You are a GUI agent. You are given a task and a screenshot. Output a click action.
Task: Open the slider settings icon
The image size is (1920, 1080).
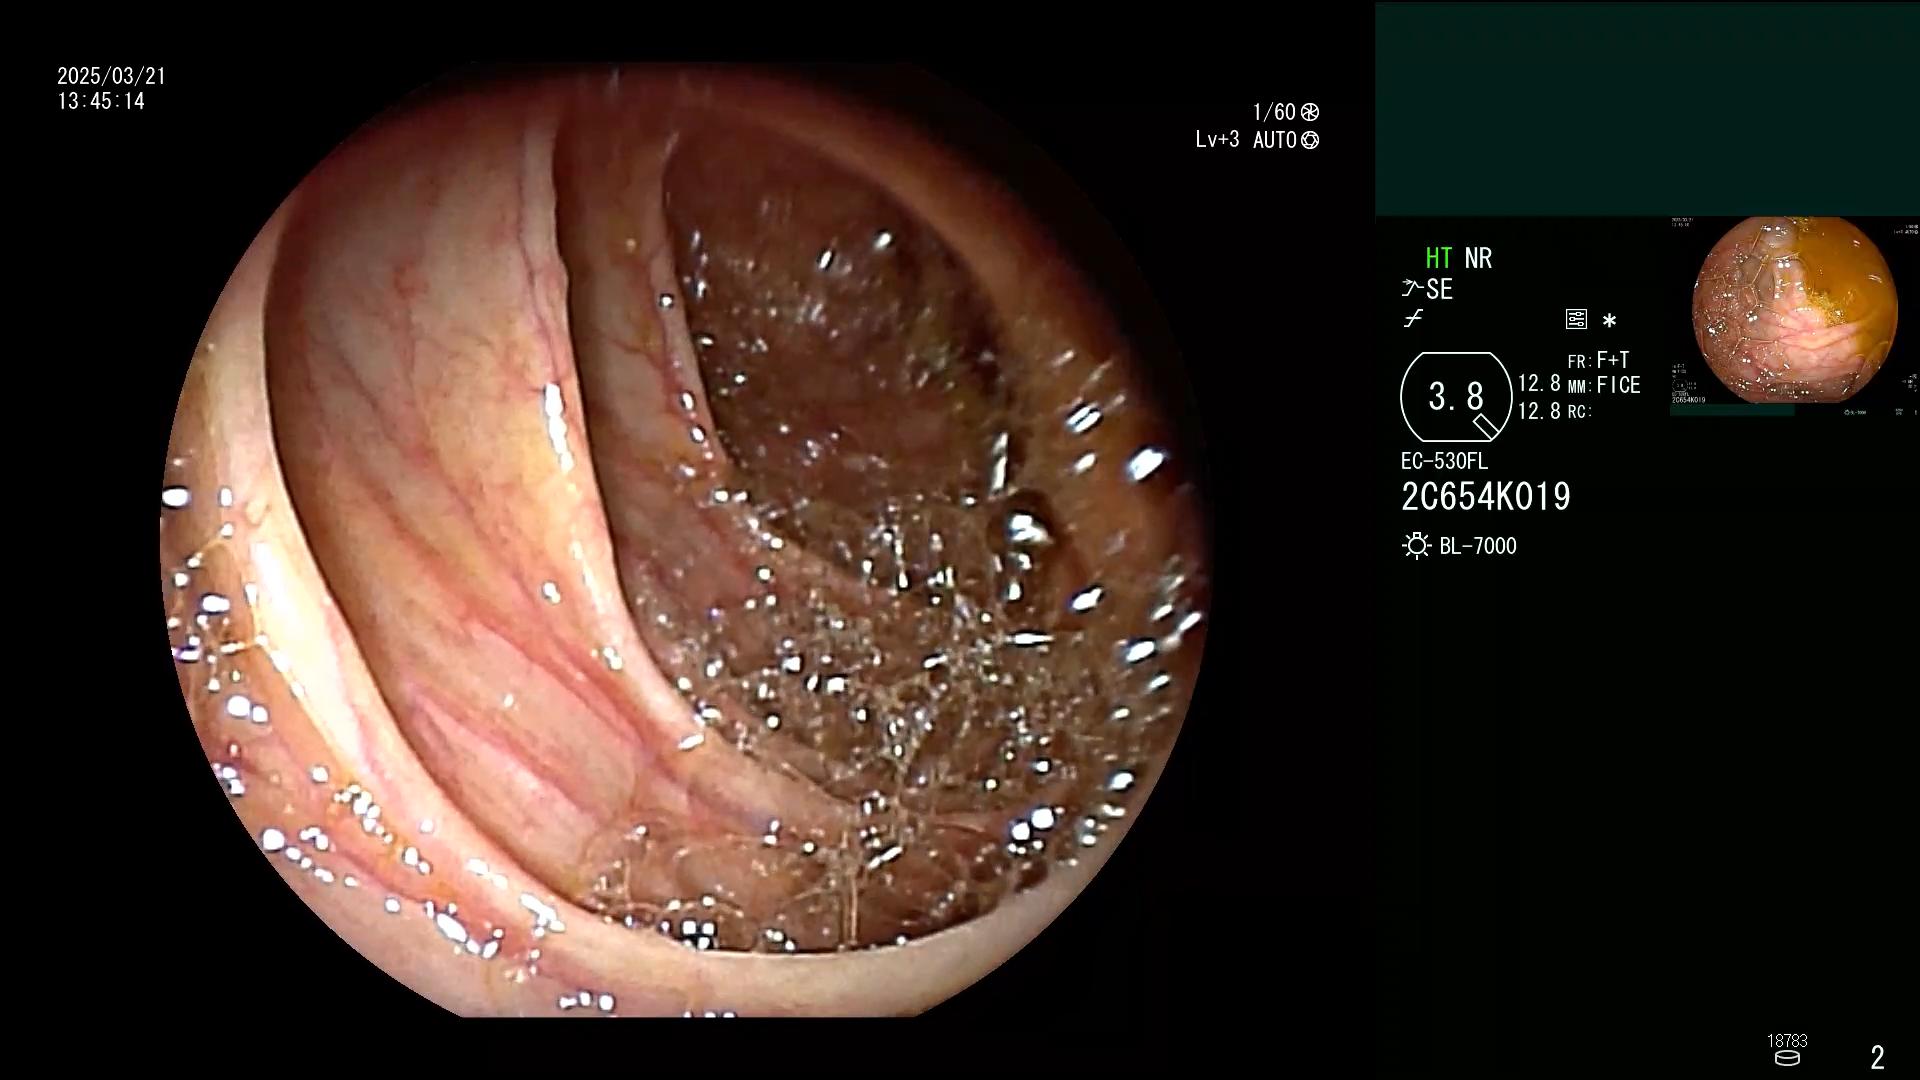point(1576,320)
